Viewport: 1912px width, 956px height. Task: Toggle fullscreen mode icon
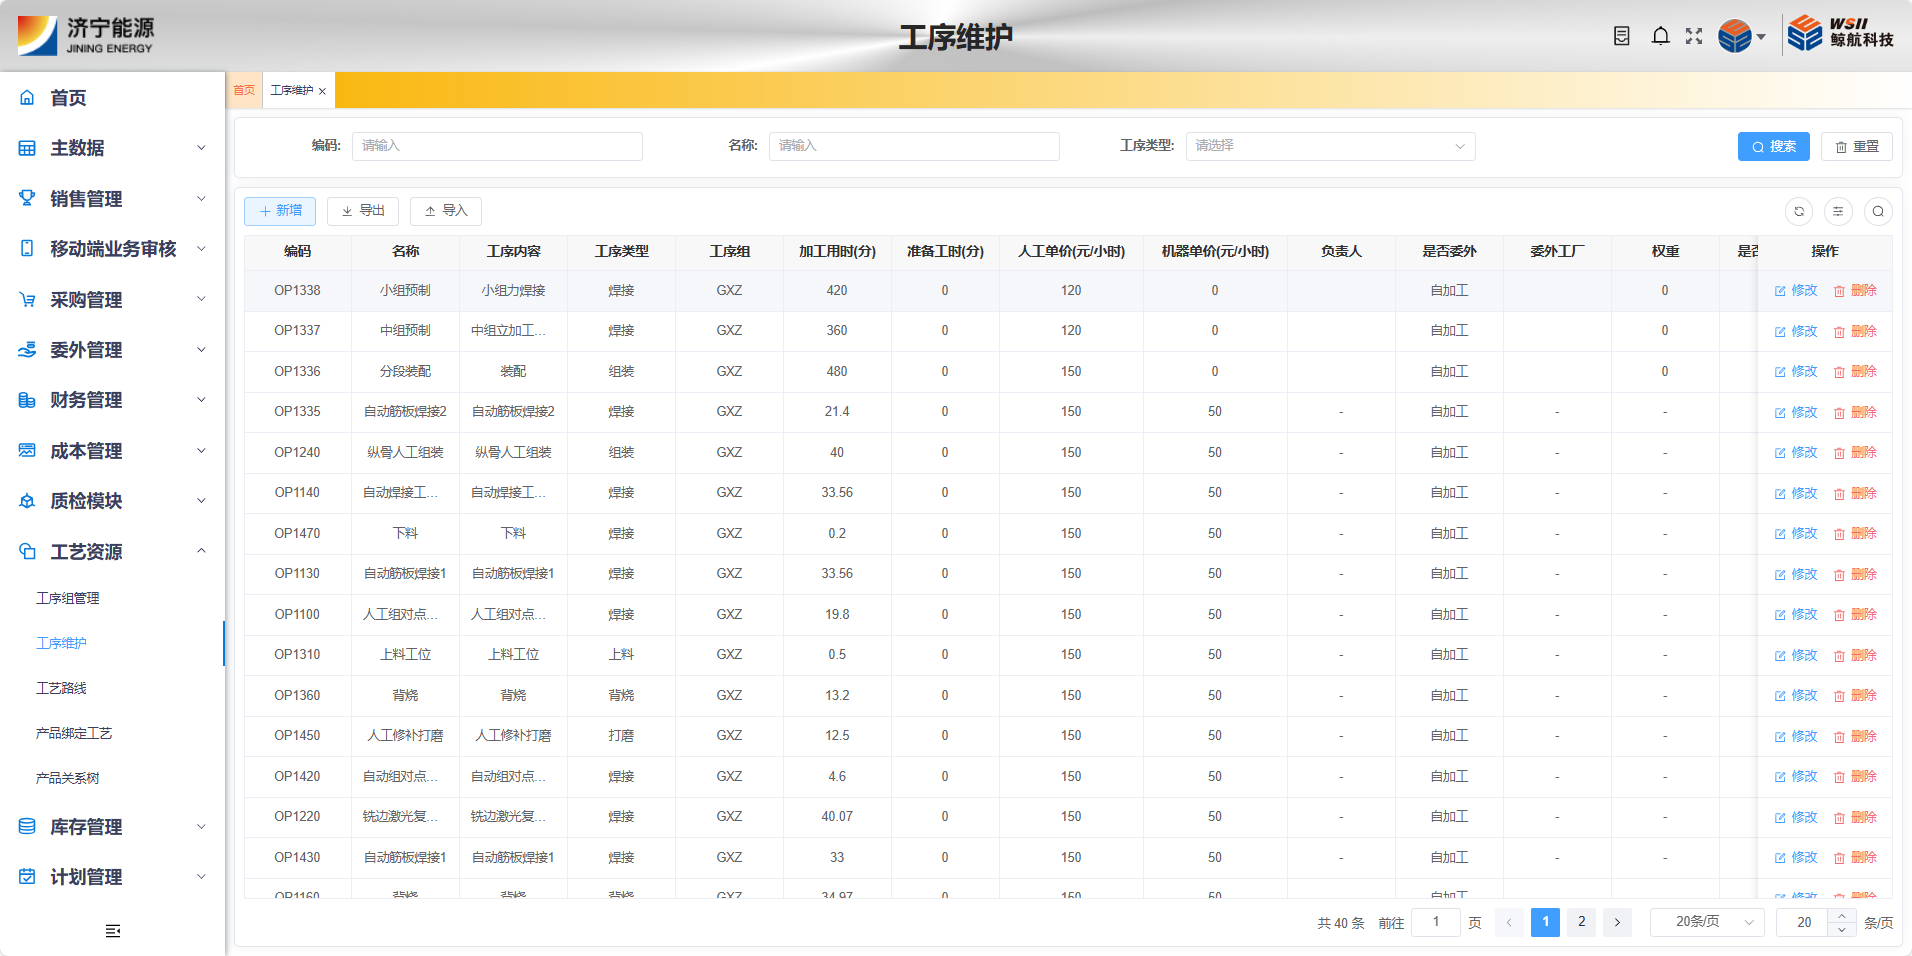click(1694, 36)
